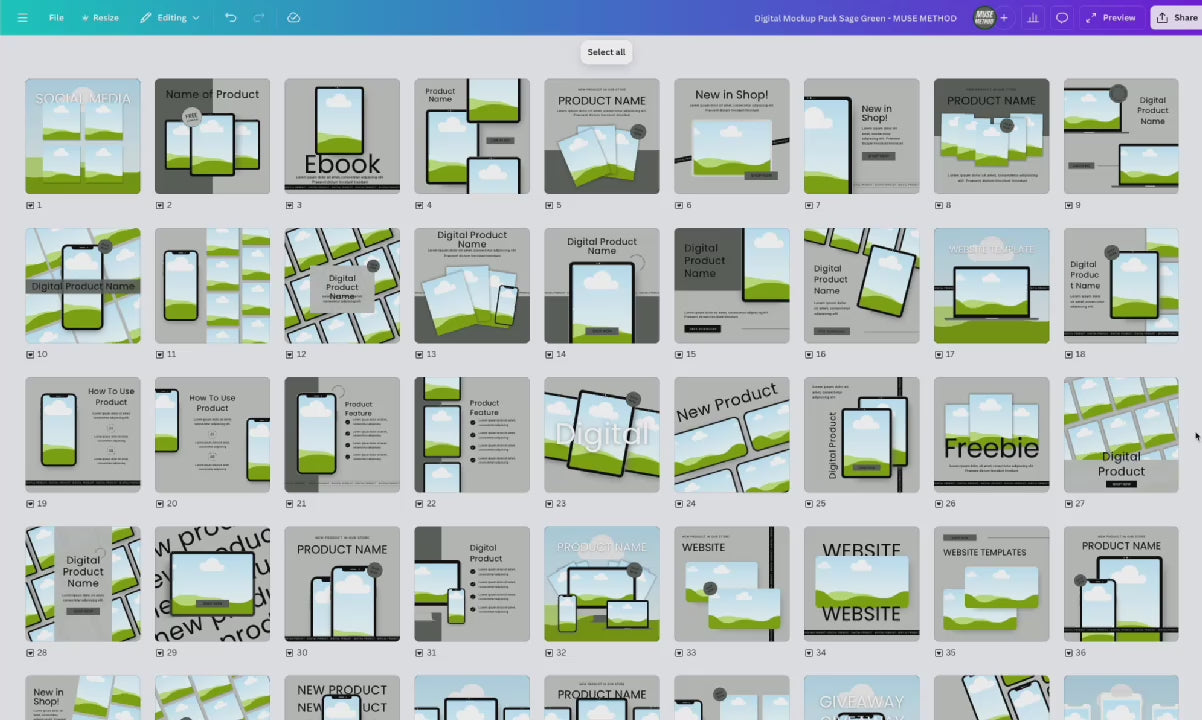Open the Resize menu
Viewport: 1202px width, 720px height.
(x=100, y=18)
